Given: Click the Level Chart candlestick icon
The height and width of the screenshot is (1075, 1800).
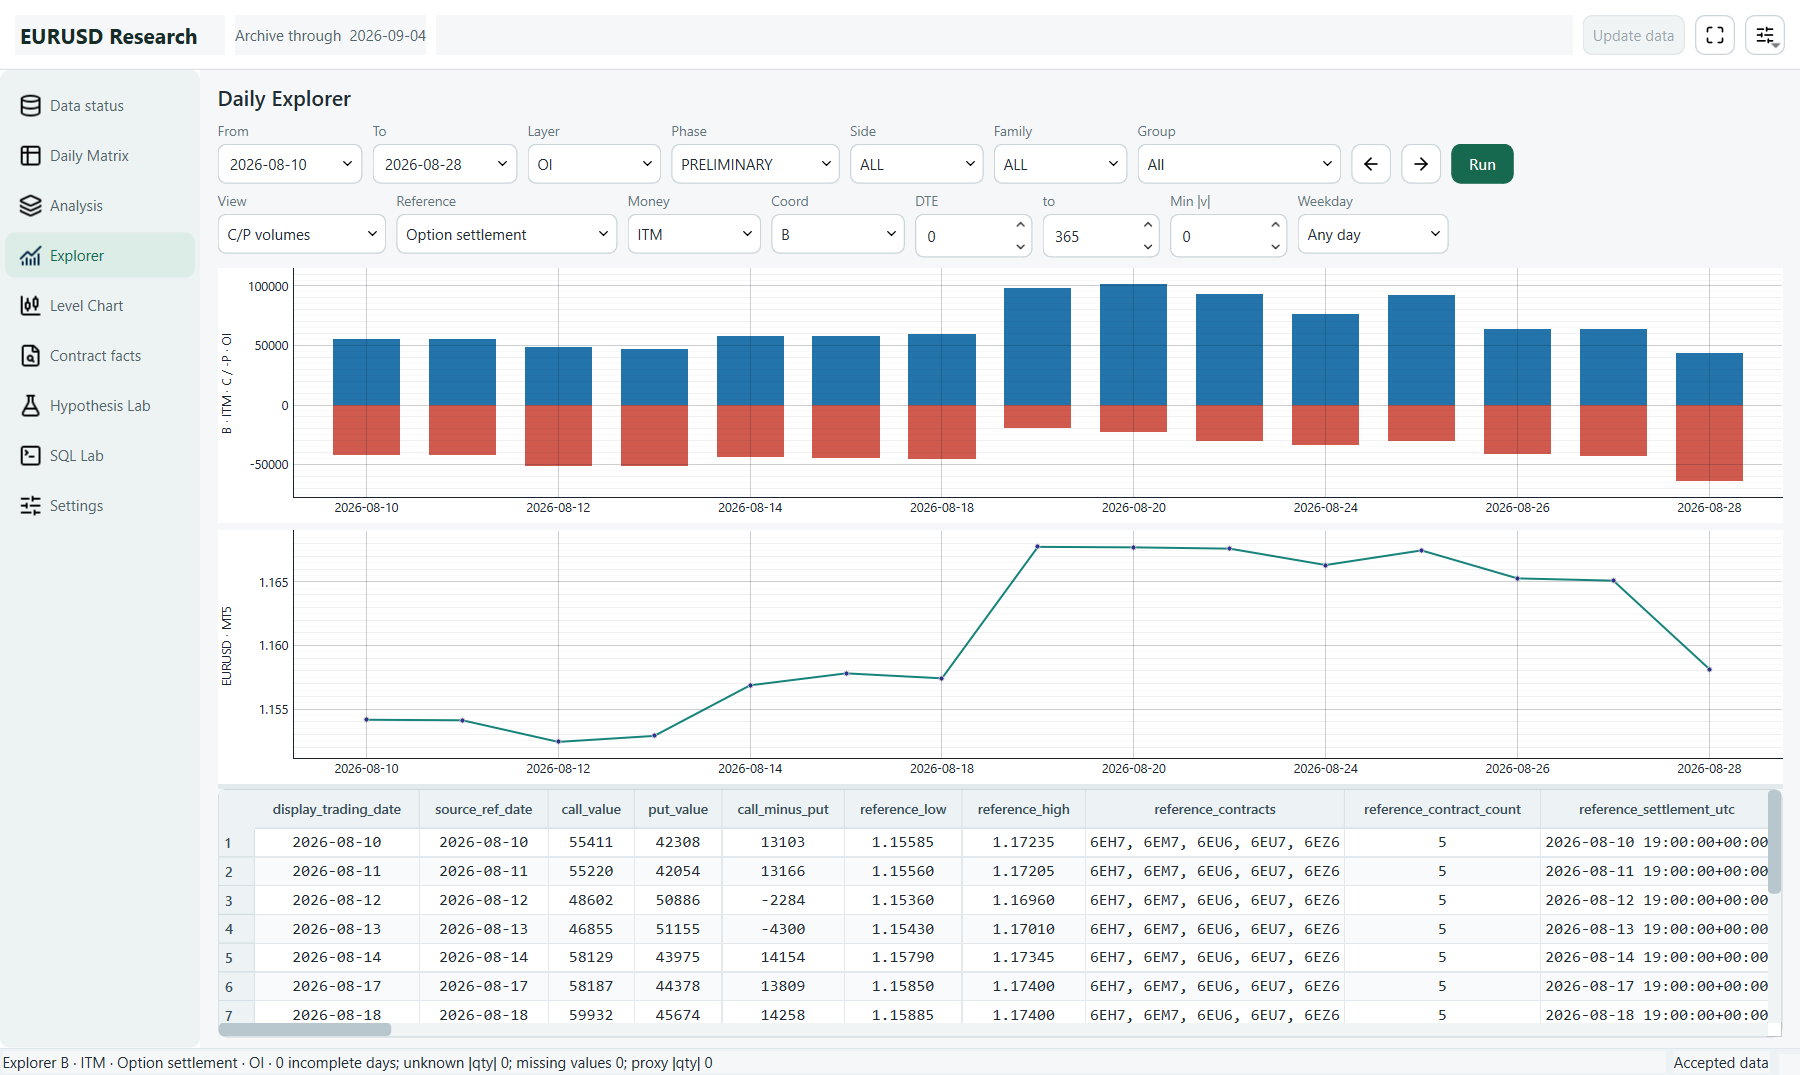Looking at the screenshot, I should [x=31, y=306].
